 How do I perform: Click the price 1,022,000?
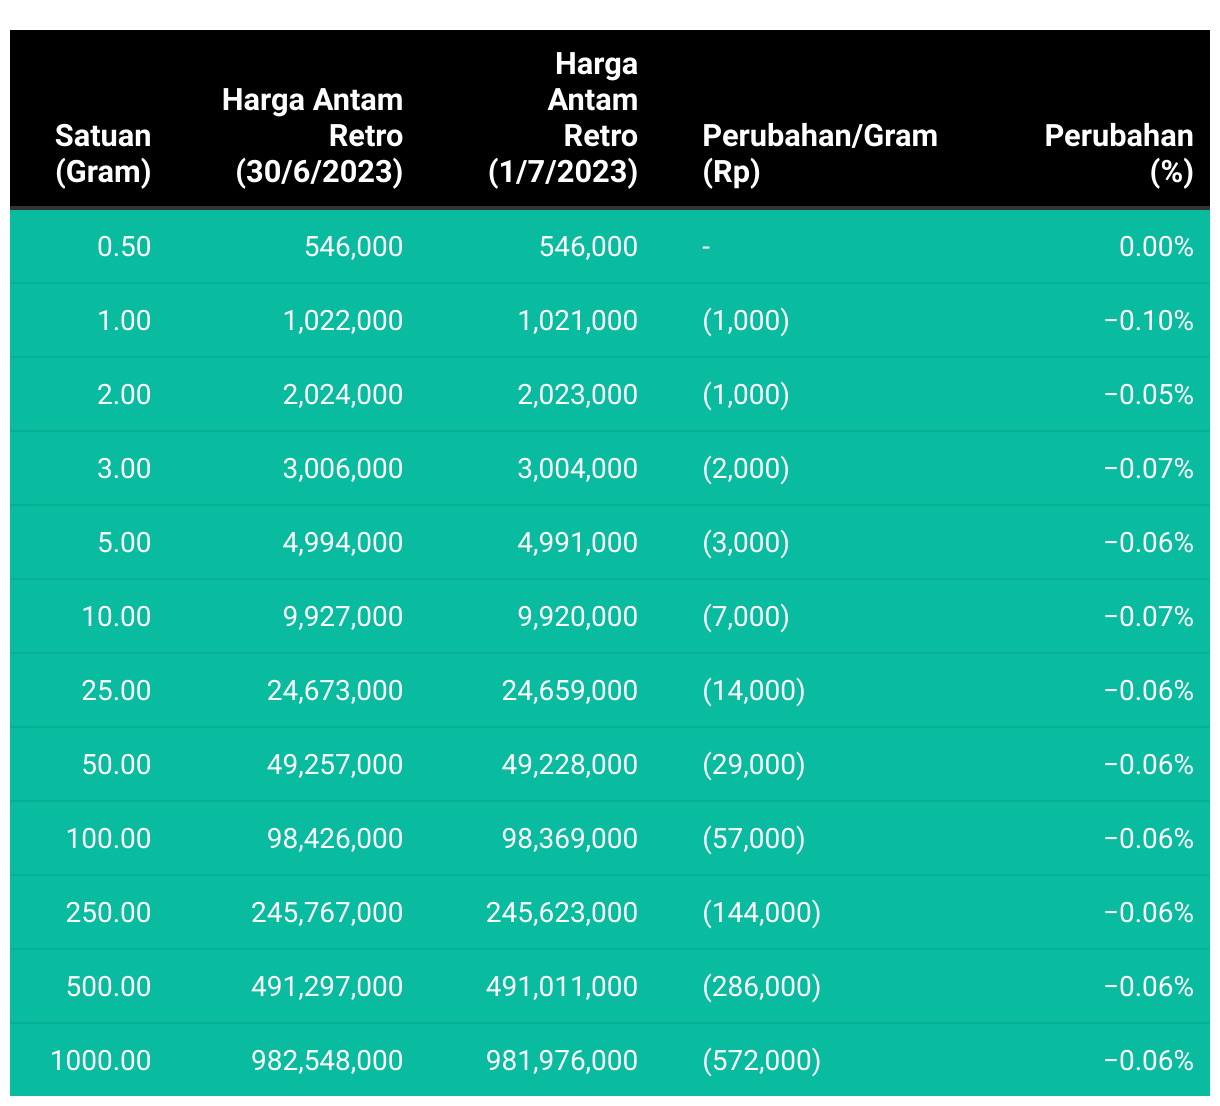pos(343,321)
